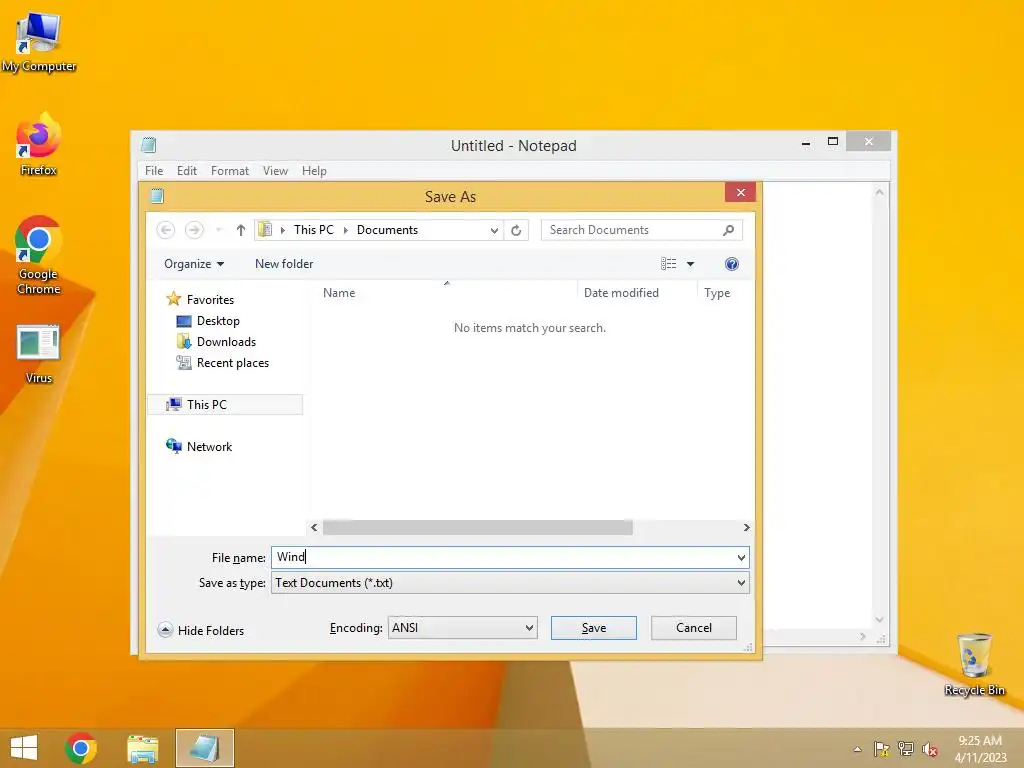
Task: Open the previous locations dropdown
Action: point(494,230)
